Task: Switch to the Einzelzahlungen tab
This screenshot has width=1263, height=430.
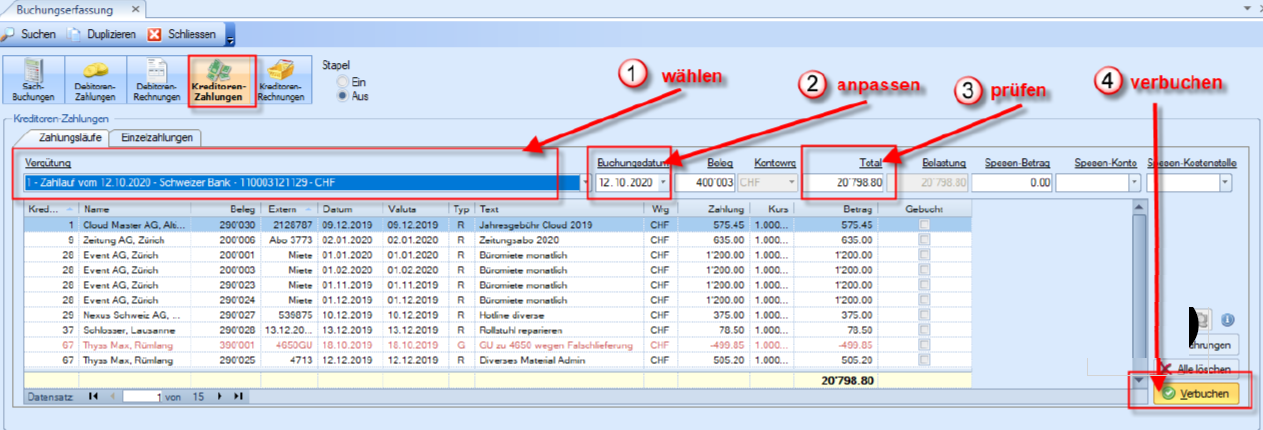Action: pos(155,138)
